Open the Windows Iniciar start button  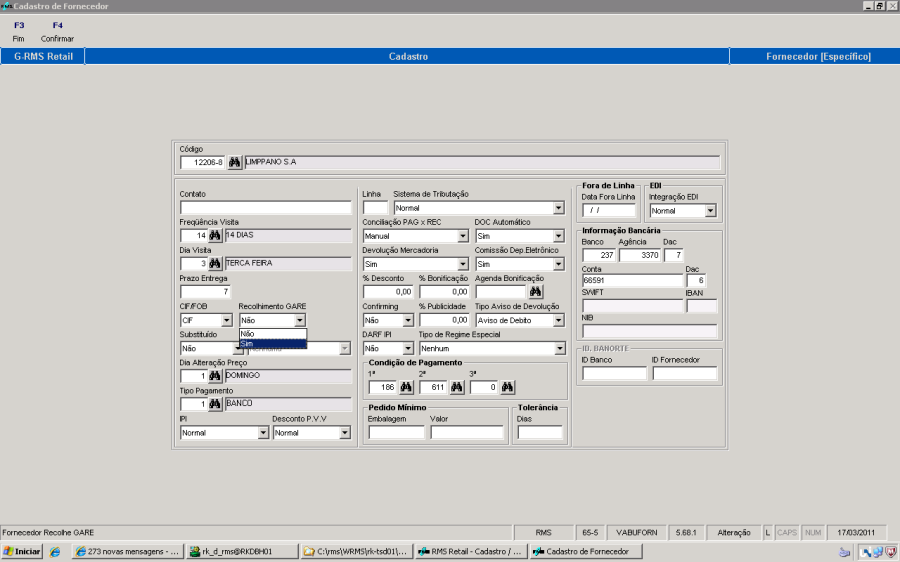[22, 551]
